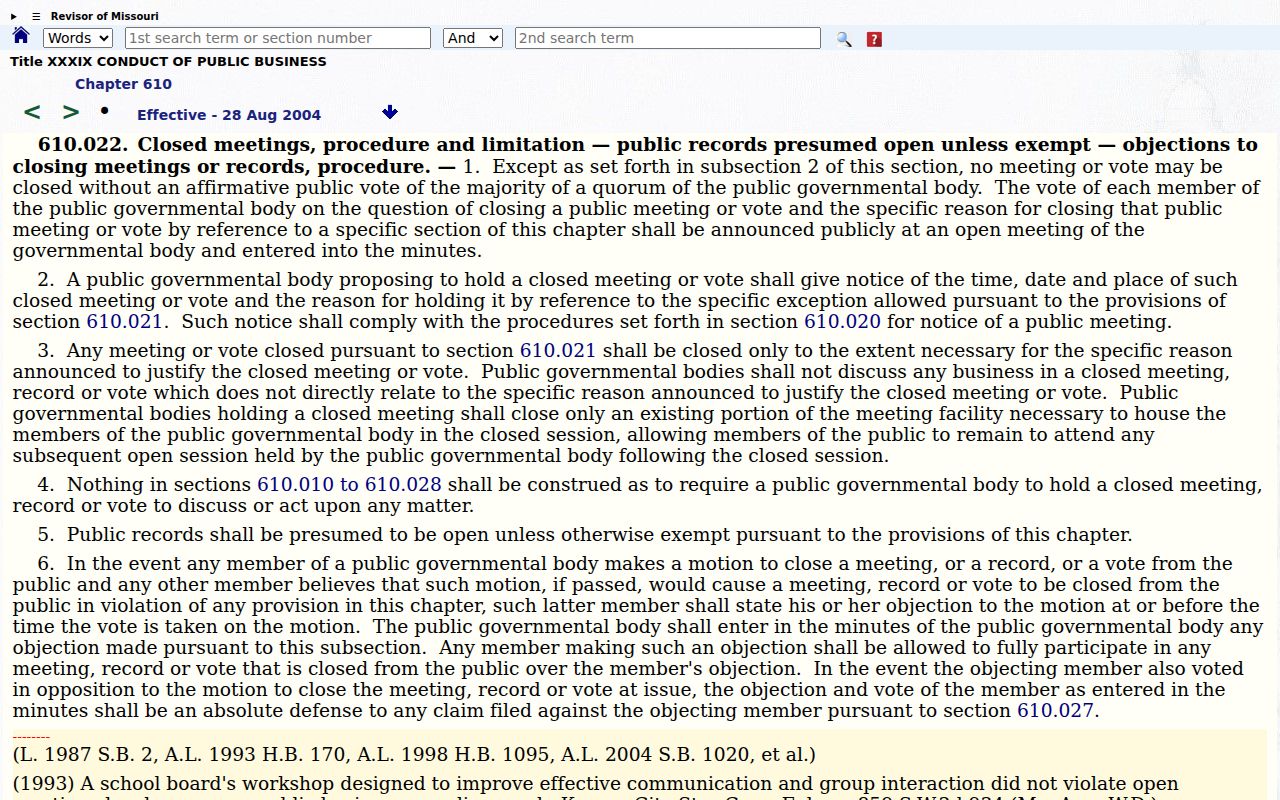
Task: Open the 610.021 link in subsection 3
Action: click(x=558, y=351)
